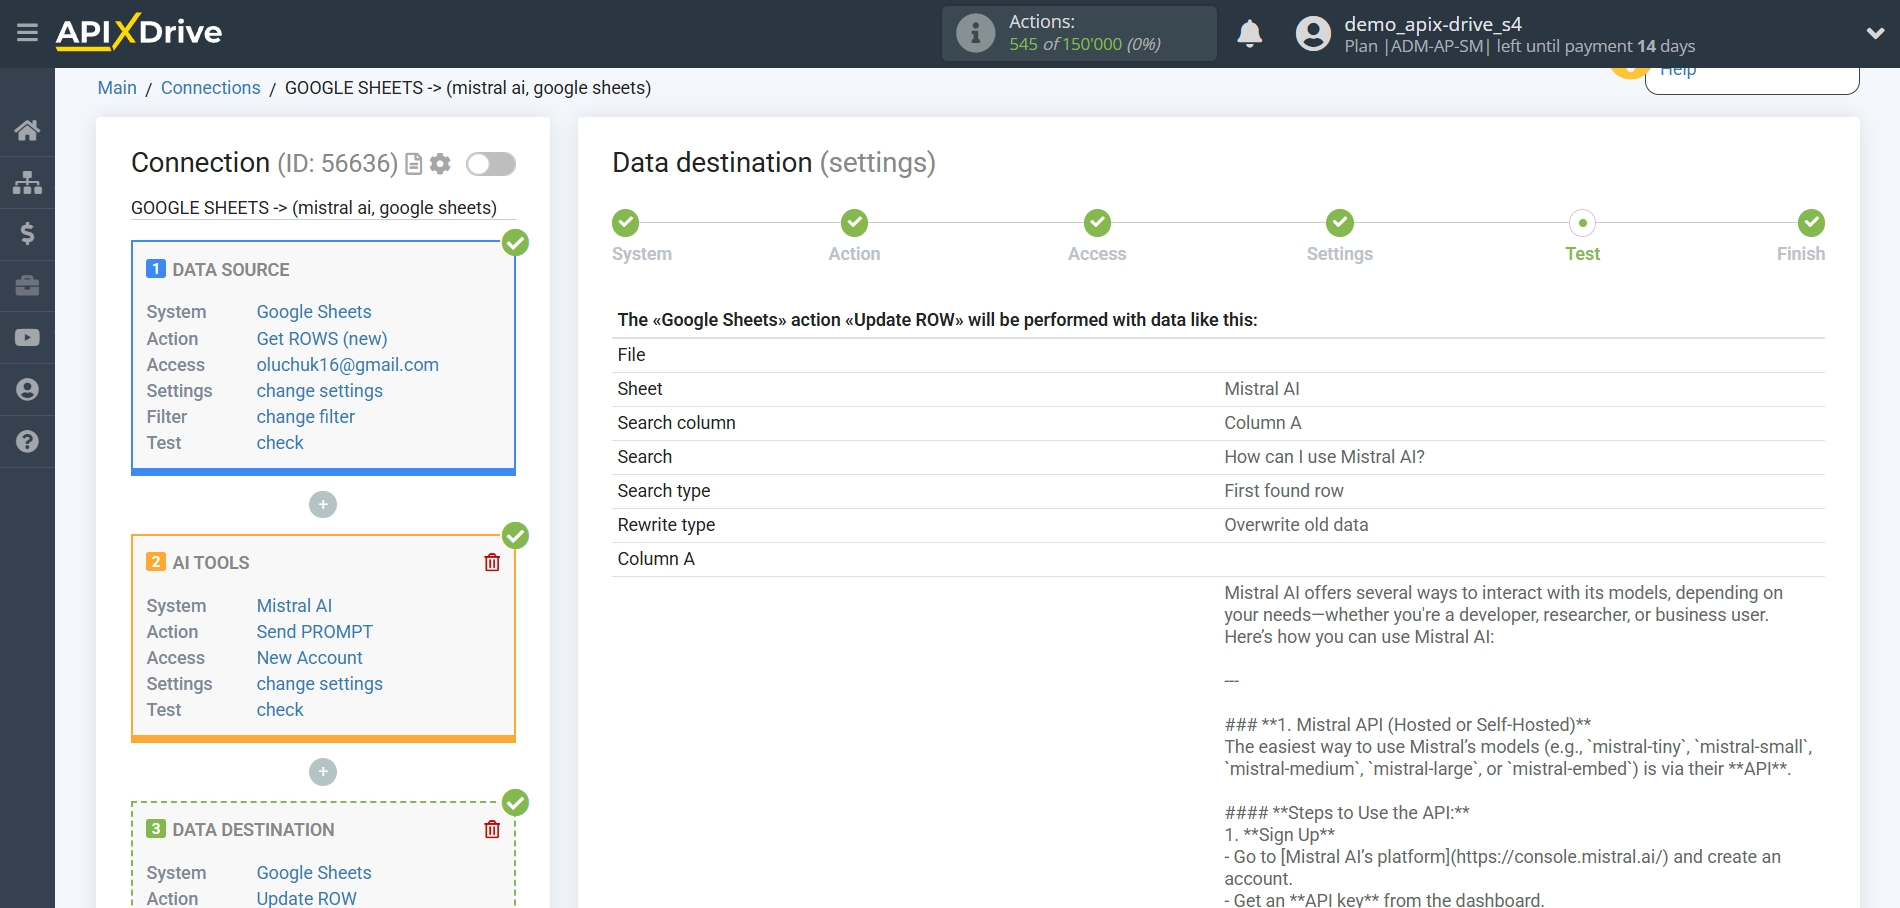The height and width of the screenshot is (908, 1900).
Task: Select the Connections hierarchy icon in sidebar
Action: [27, 182]
